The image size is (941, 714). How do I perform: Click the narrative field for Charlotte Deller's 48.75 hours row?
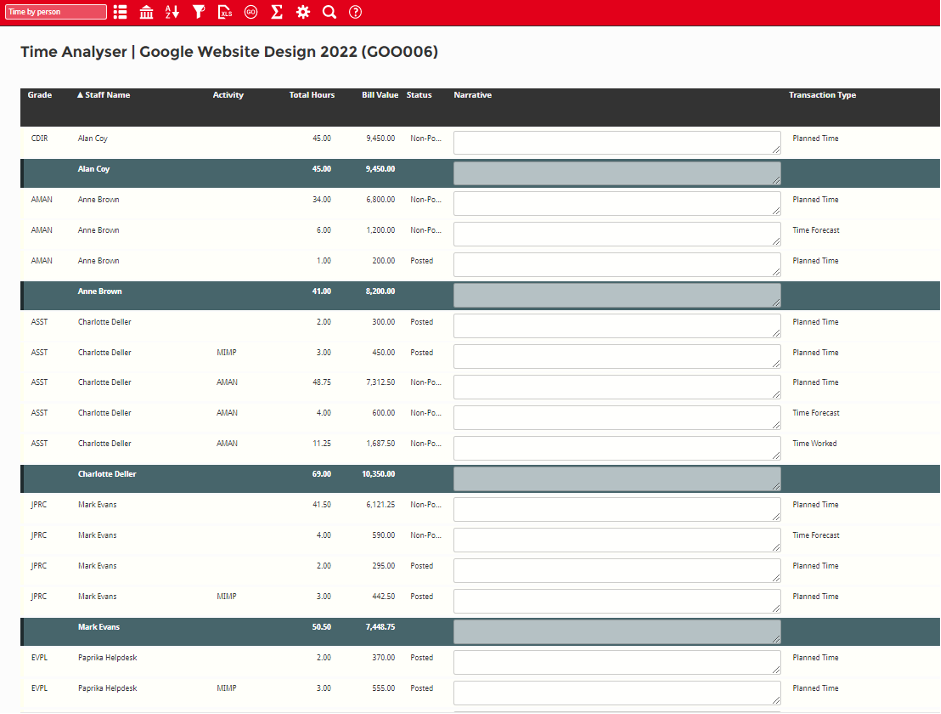point(616,386)
